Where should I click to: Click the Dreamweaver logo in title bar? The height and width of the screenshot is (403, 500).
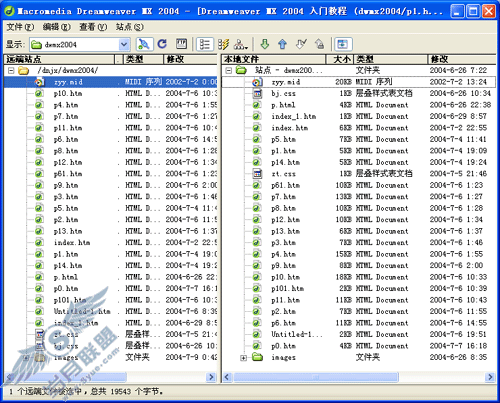(x=9, y=11)
